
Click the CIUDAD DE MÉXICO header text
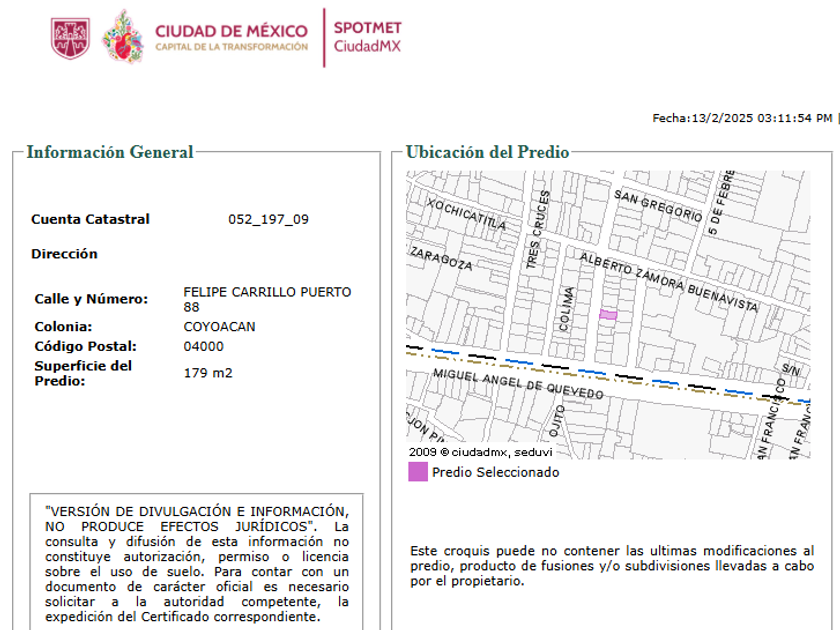(x=231, y=31)
